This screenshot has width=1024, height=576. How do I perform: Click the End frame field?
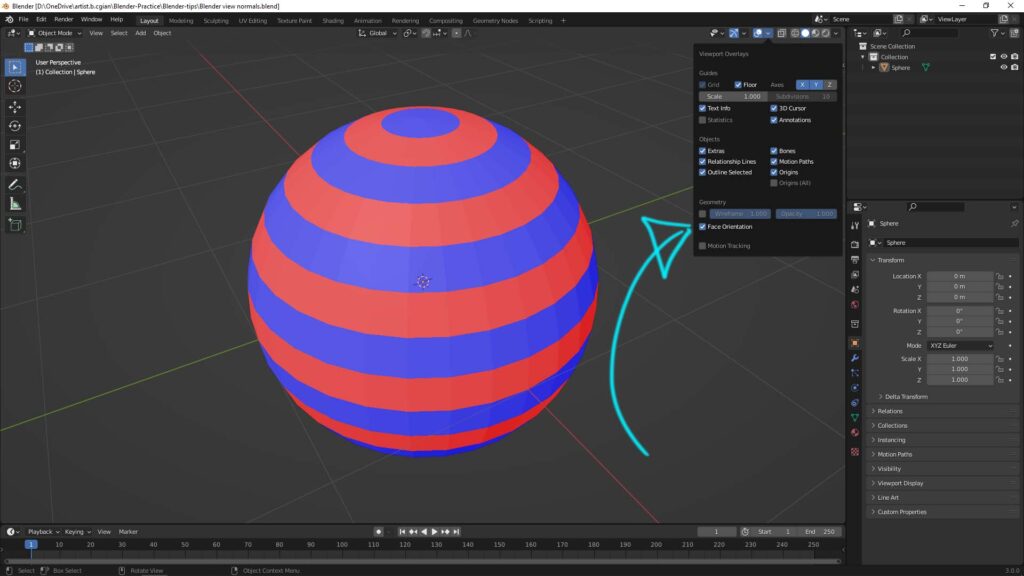tap(820, 532)
